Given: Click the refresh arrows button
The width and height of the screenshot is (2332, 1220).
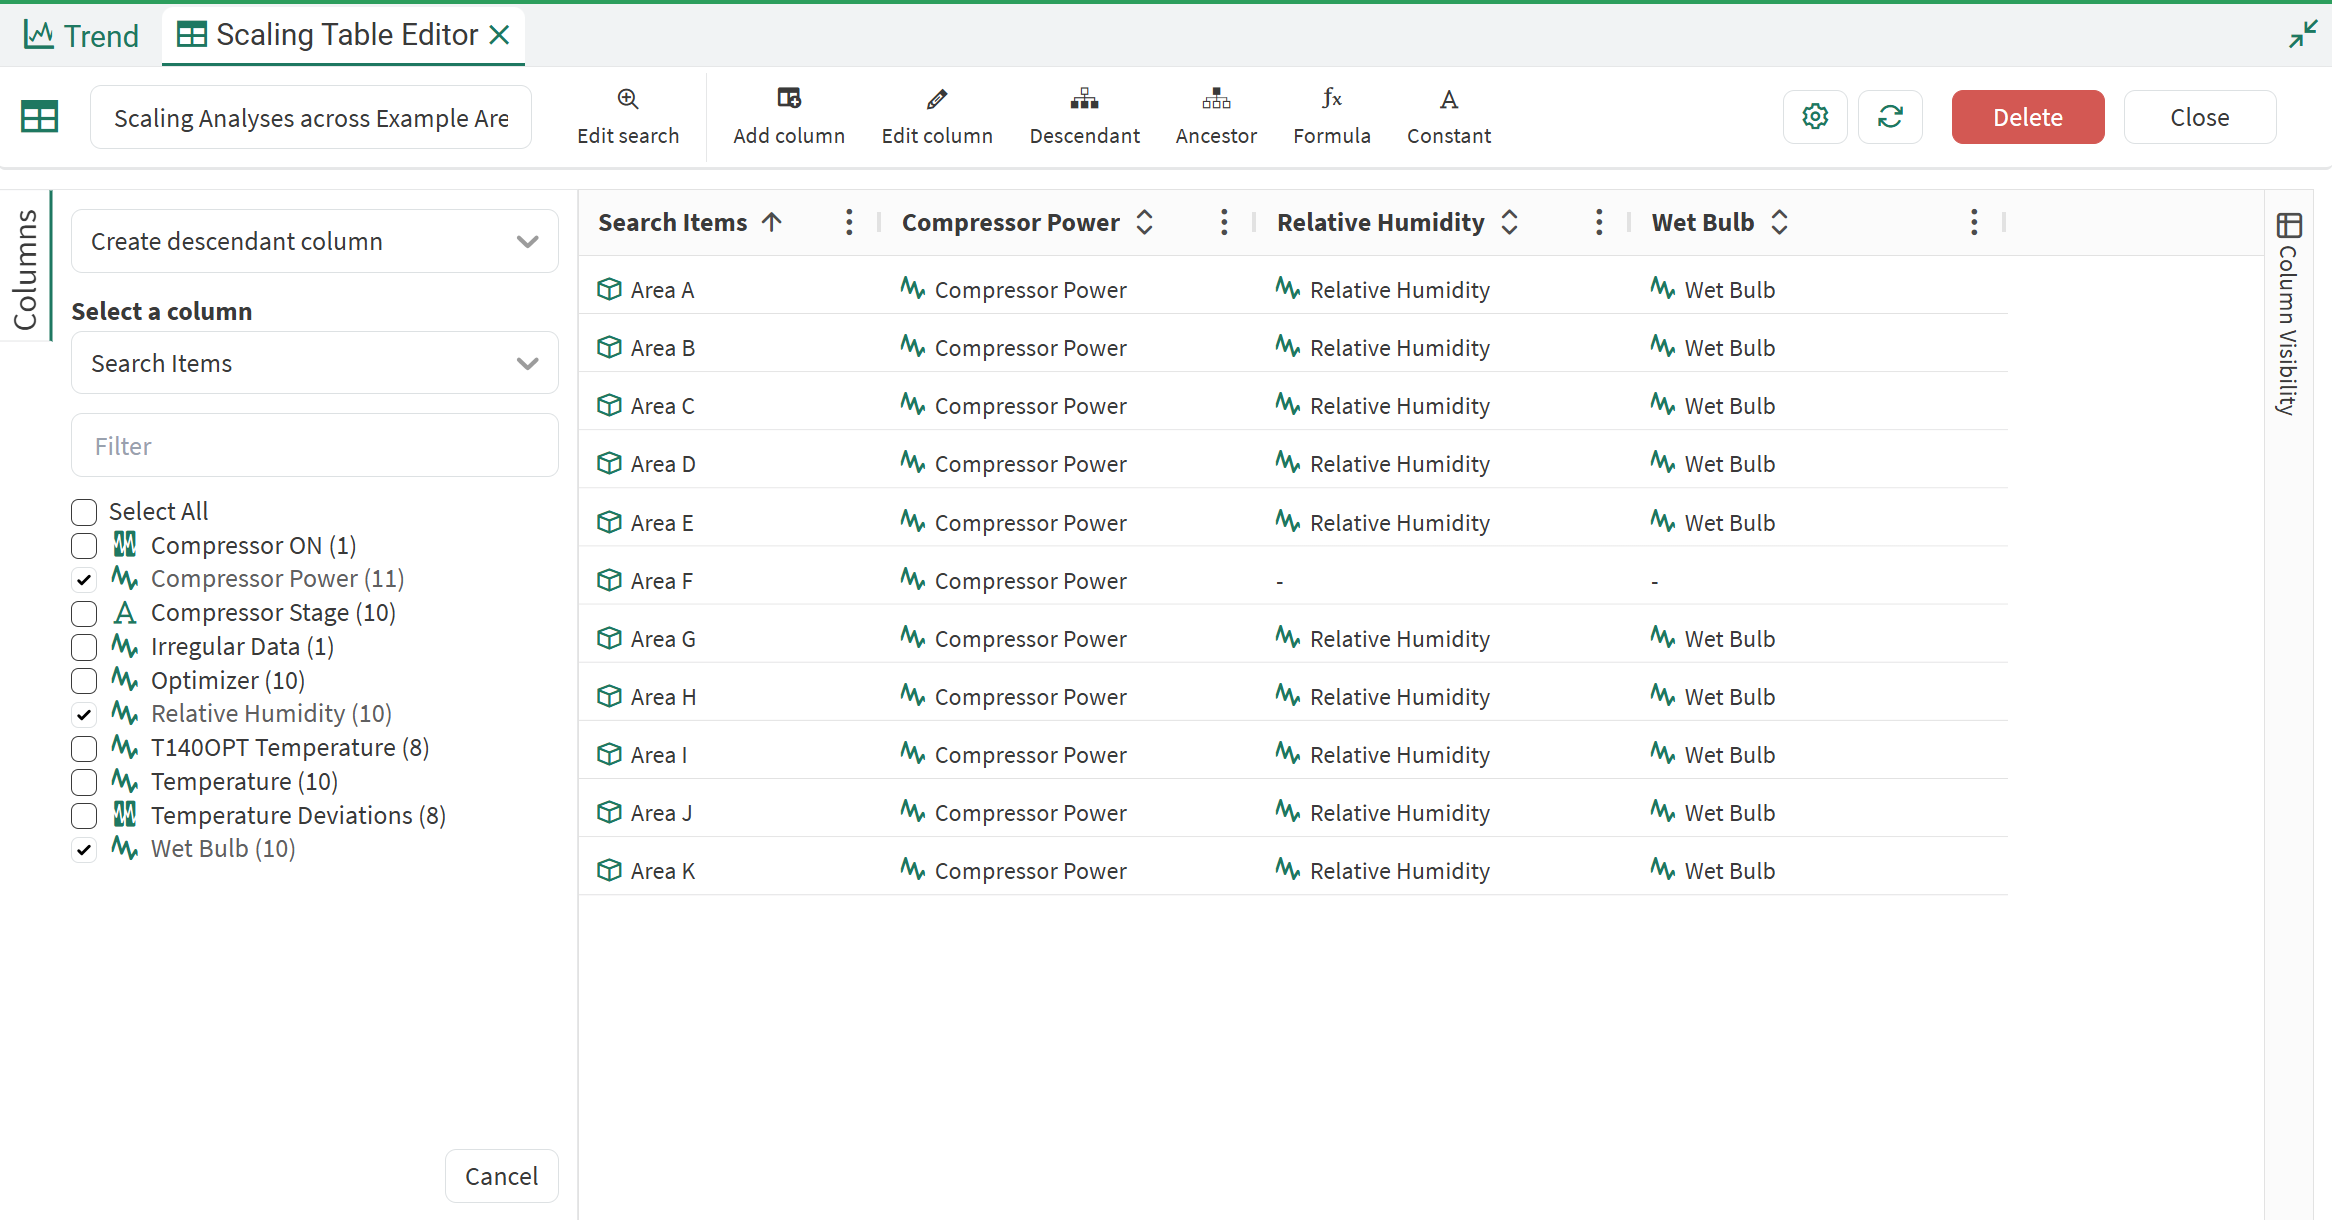Looking at the screenshot, I should tap(1890, 117).
